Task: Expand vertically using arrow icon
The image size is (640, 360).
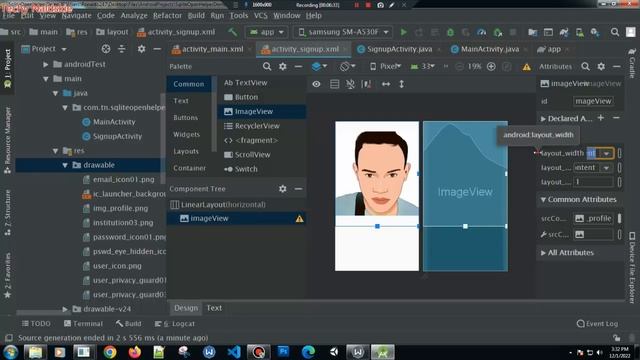Action: (x=402, y=84)
